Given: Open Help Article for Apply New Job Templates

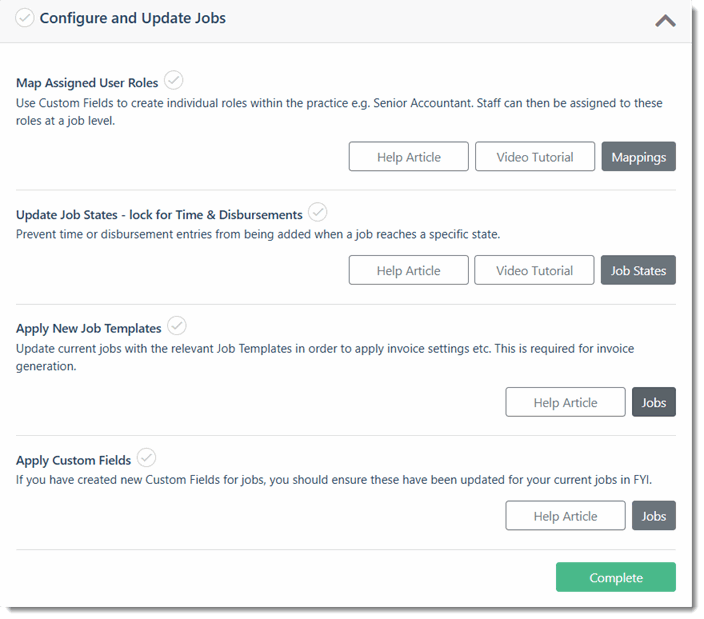Looking at the screenshot, I should tap(565, 402).
